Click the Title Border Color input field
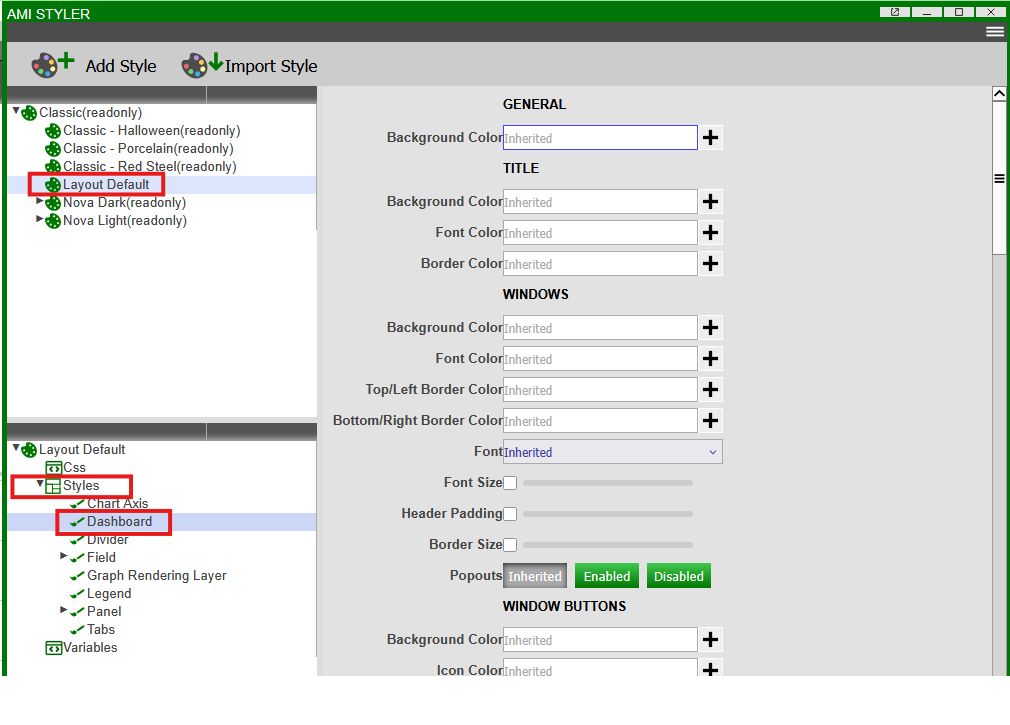This screenshot has width=1010, height=725. [599, 264]
